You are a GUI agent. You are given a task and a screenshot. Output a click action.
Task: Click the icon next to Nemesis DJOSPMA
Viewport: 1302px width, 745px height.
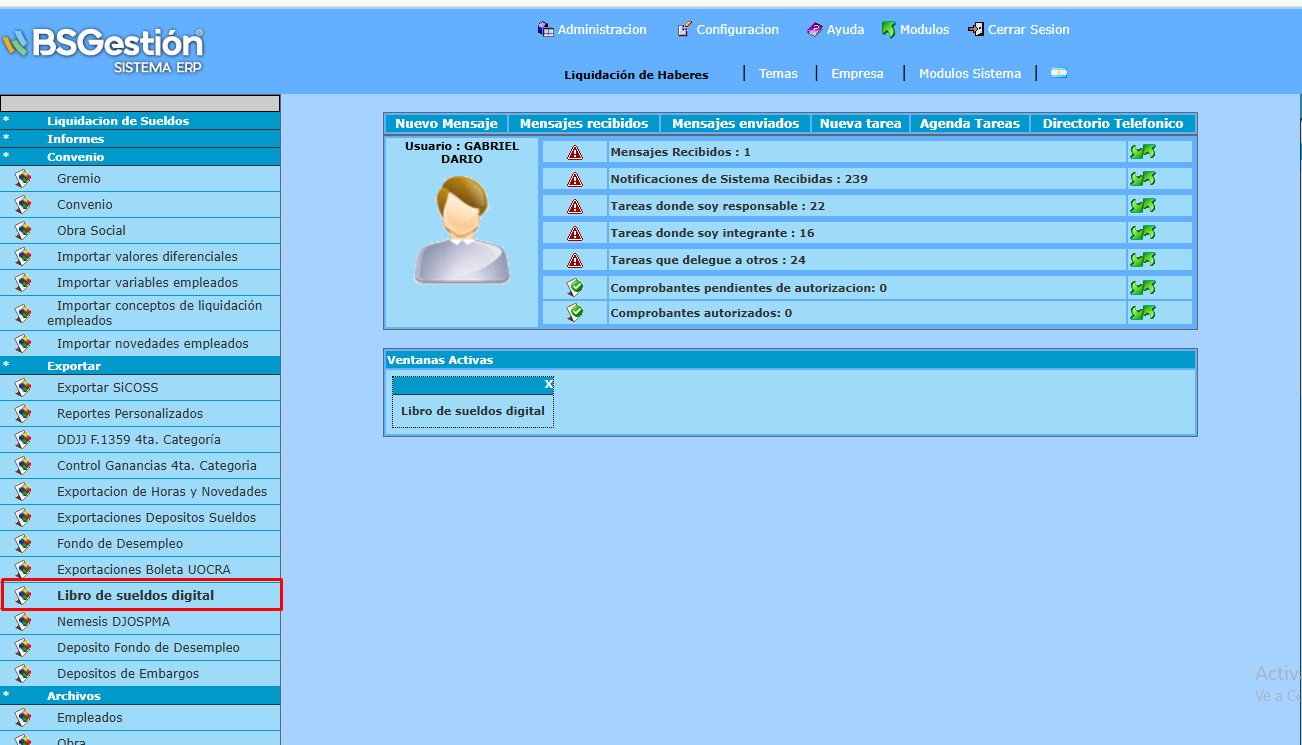tap(23, 622)
